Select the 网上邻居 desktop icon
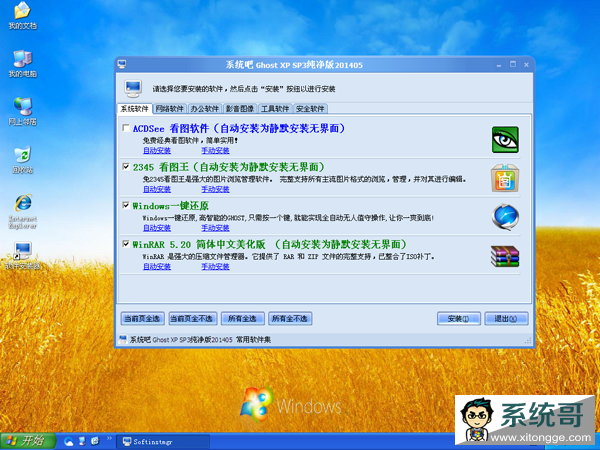This screenshot has width=600, height=450. point(22,111)
